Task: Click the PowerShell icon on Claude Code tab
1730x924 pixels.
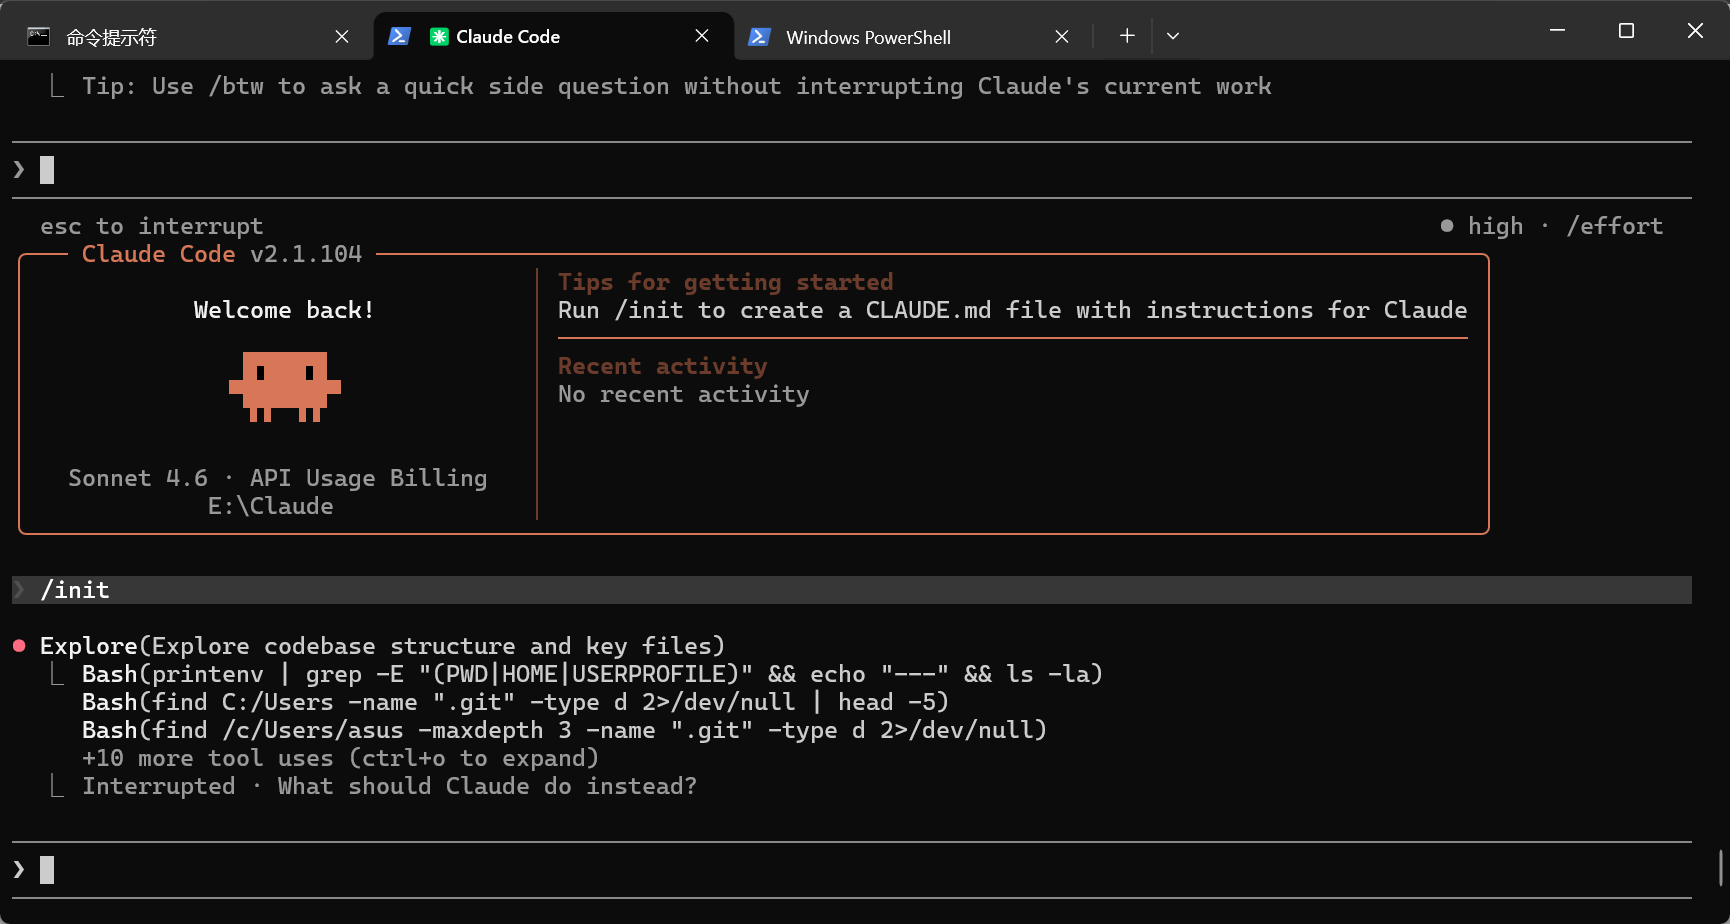Action: 399,36
